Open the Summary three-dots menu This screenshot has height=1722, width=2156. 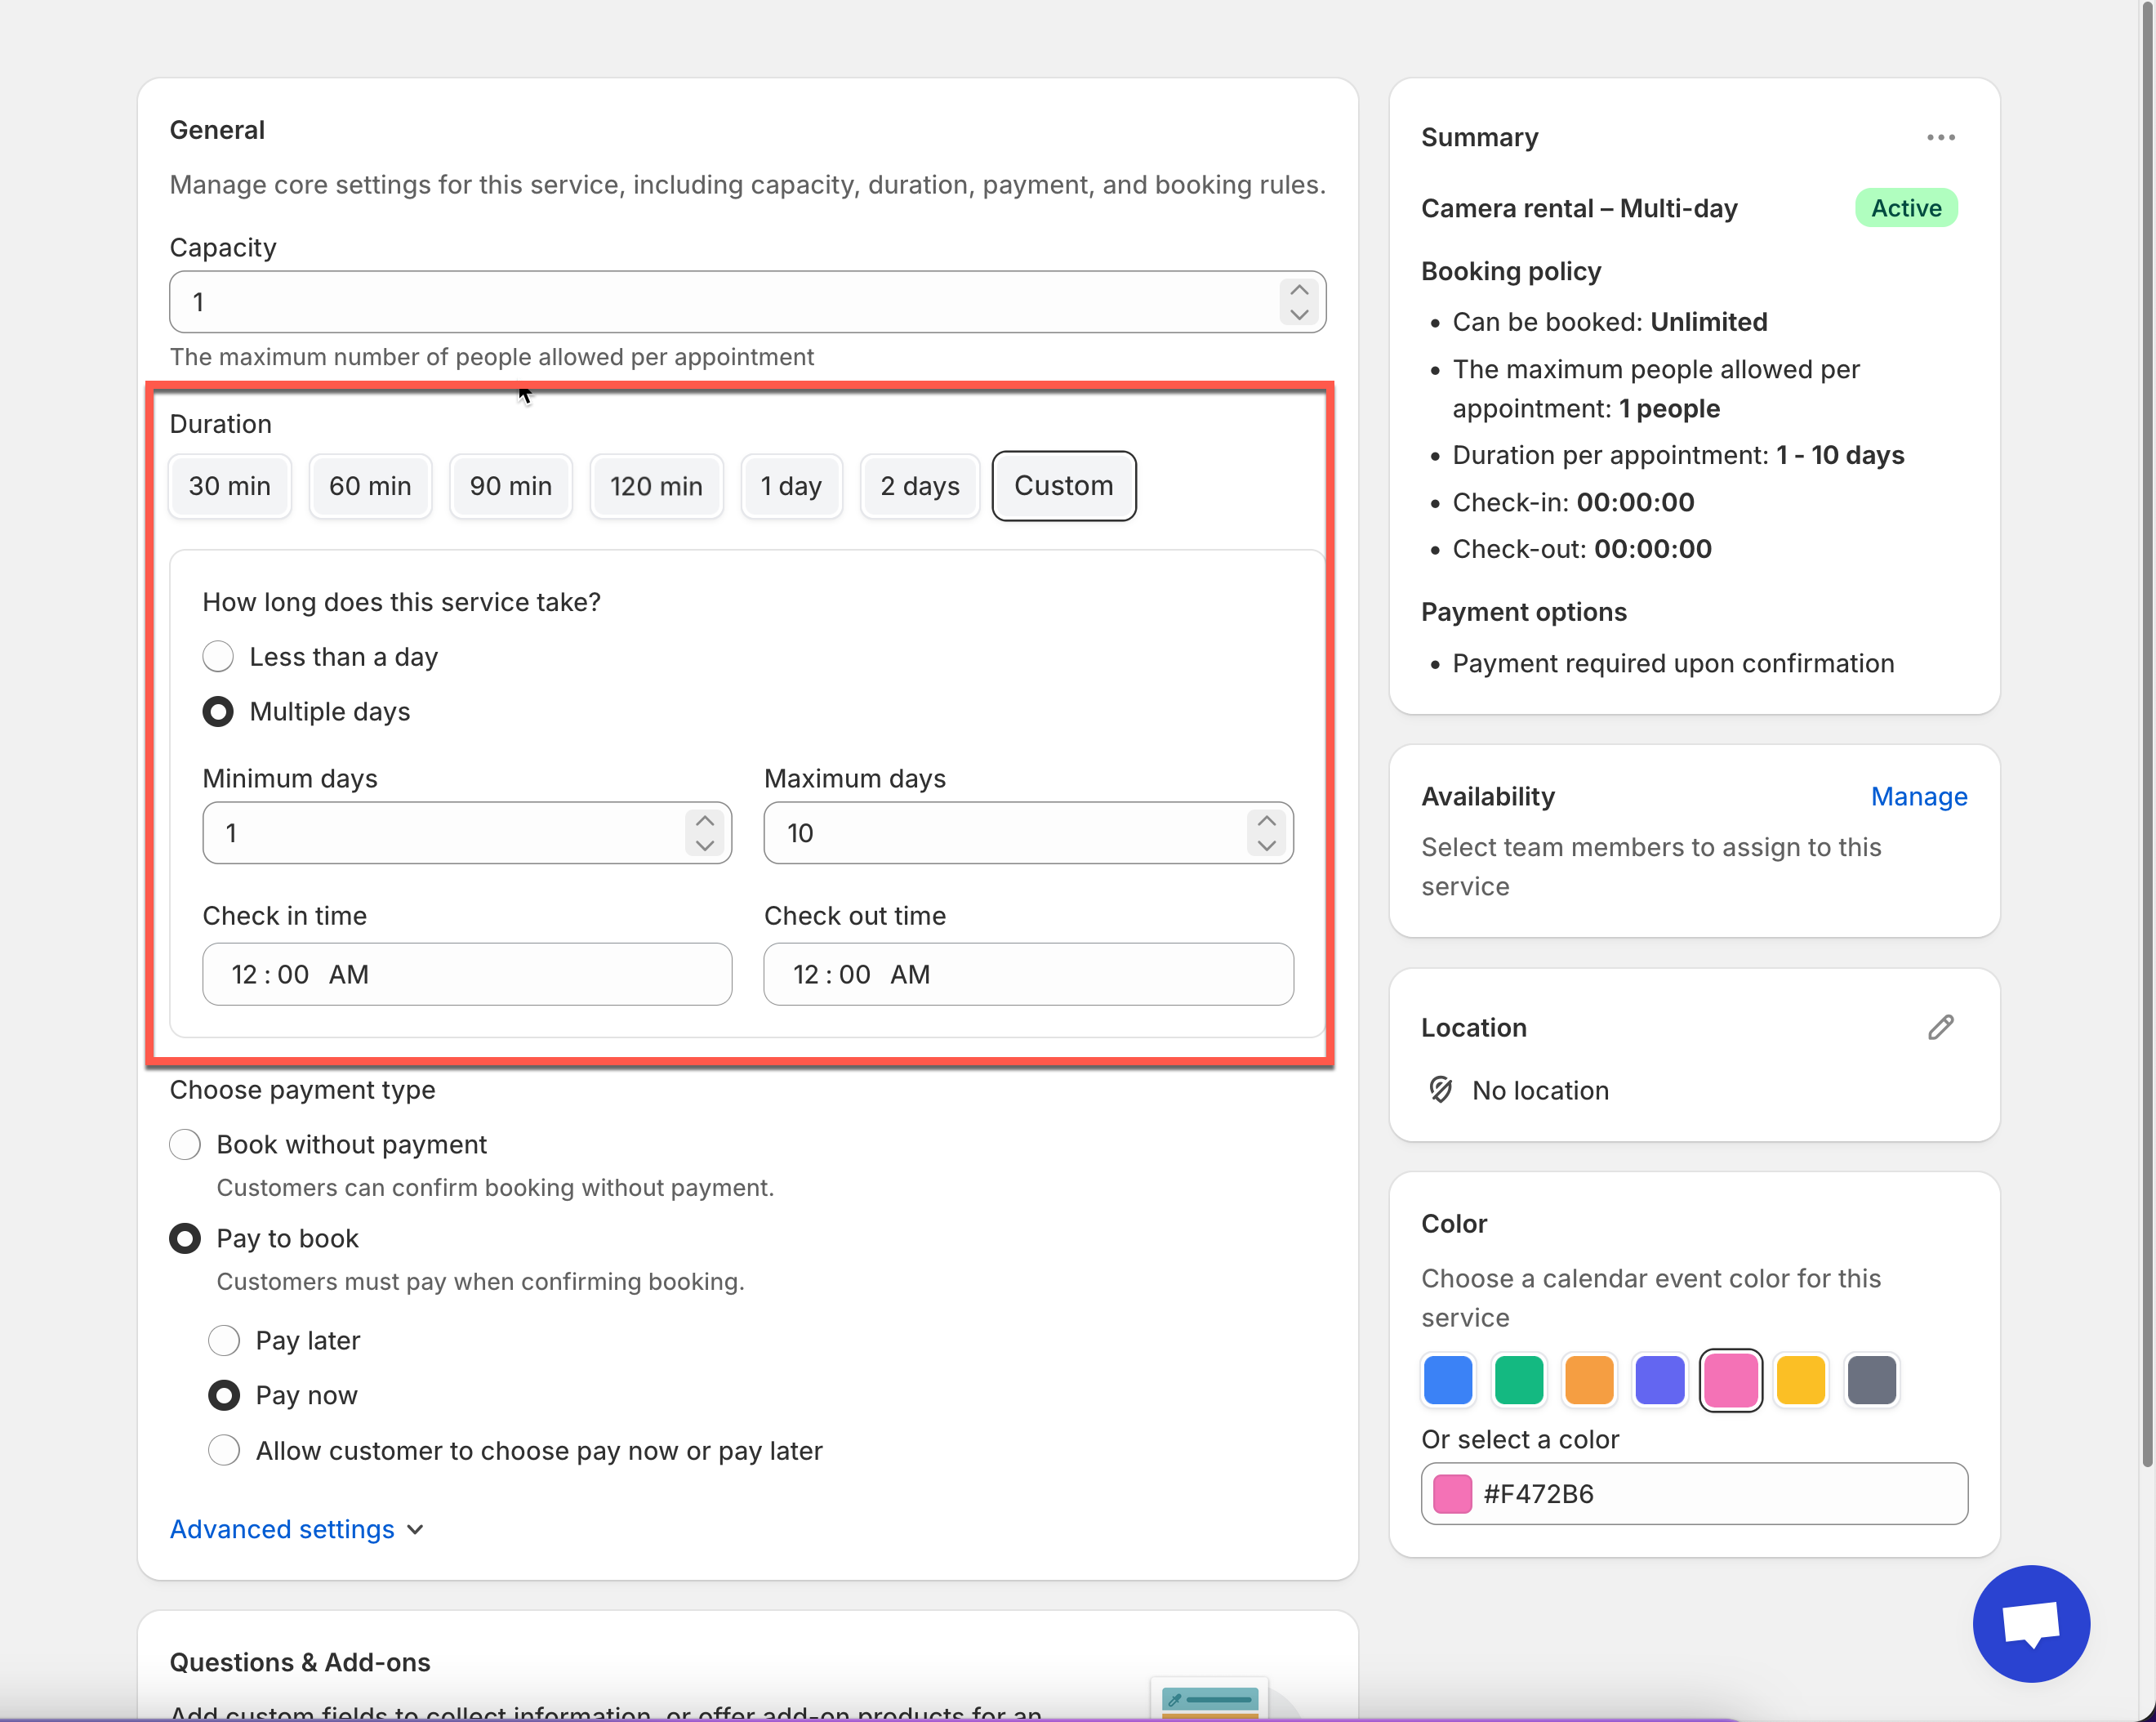[1940, 138]
